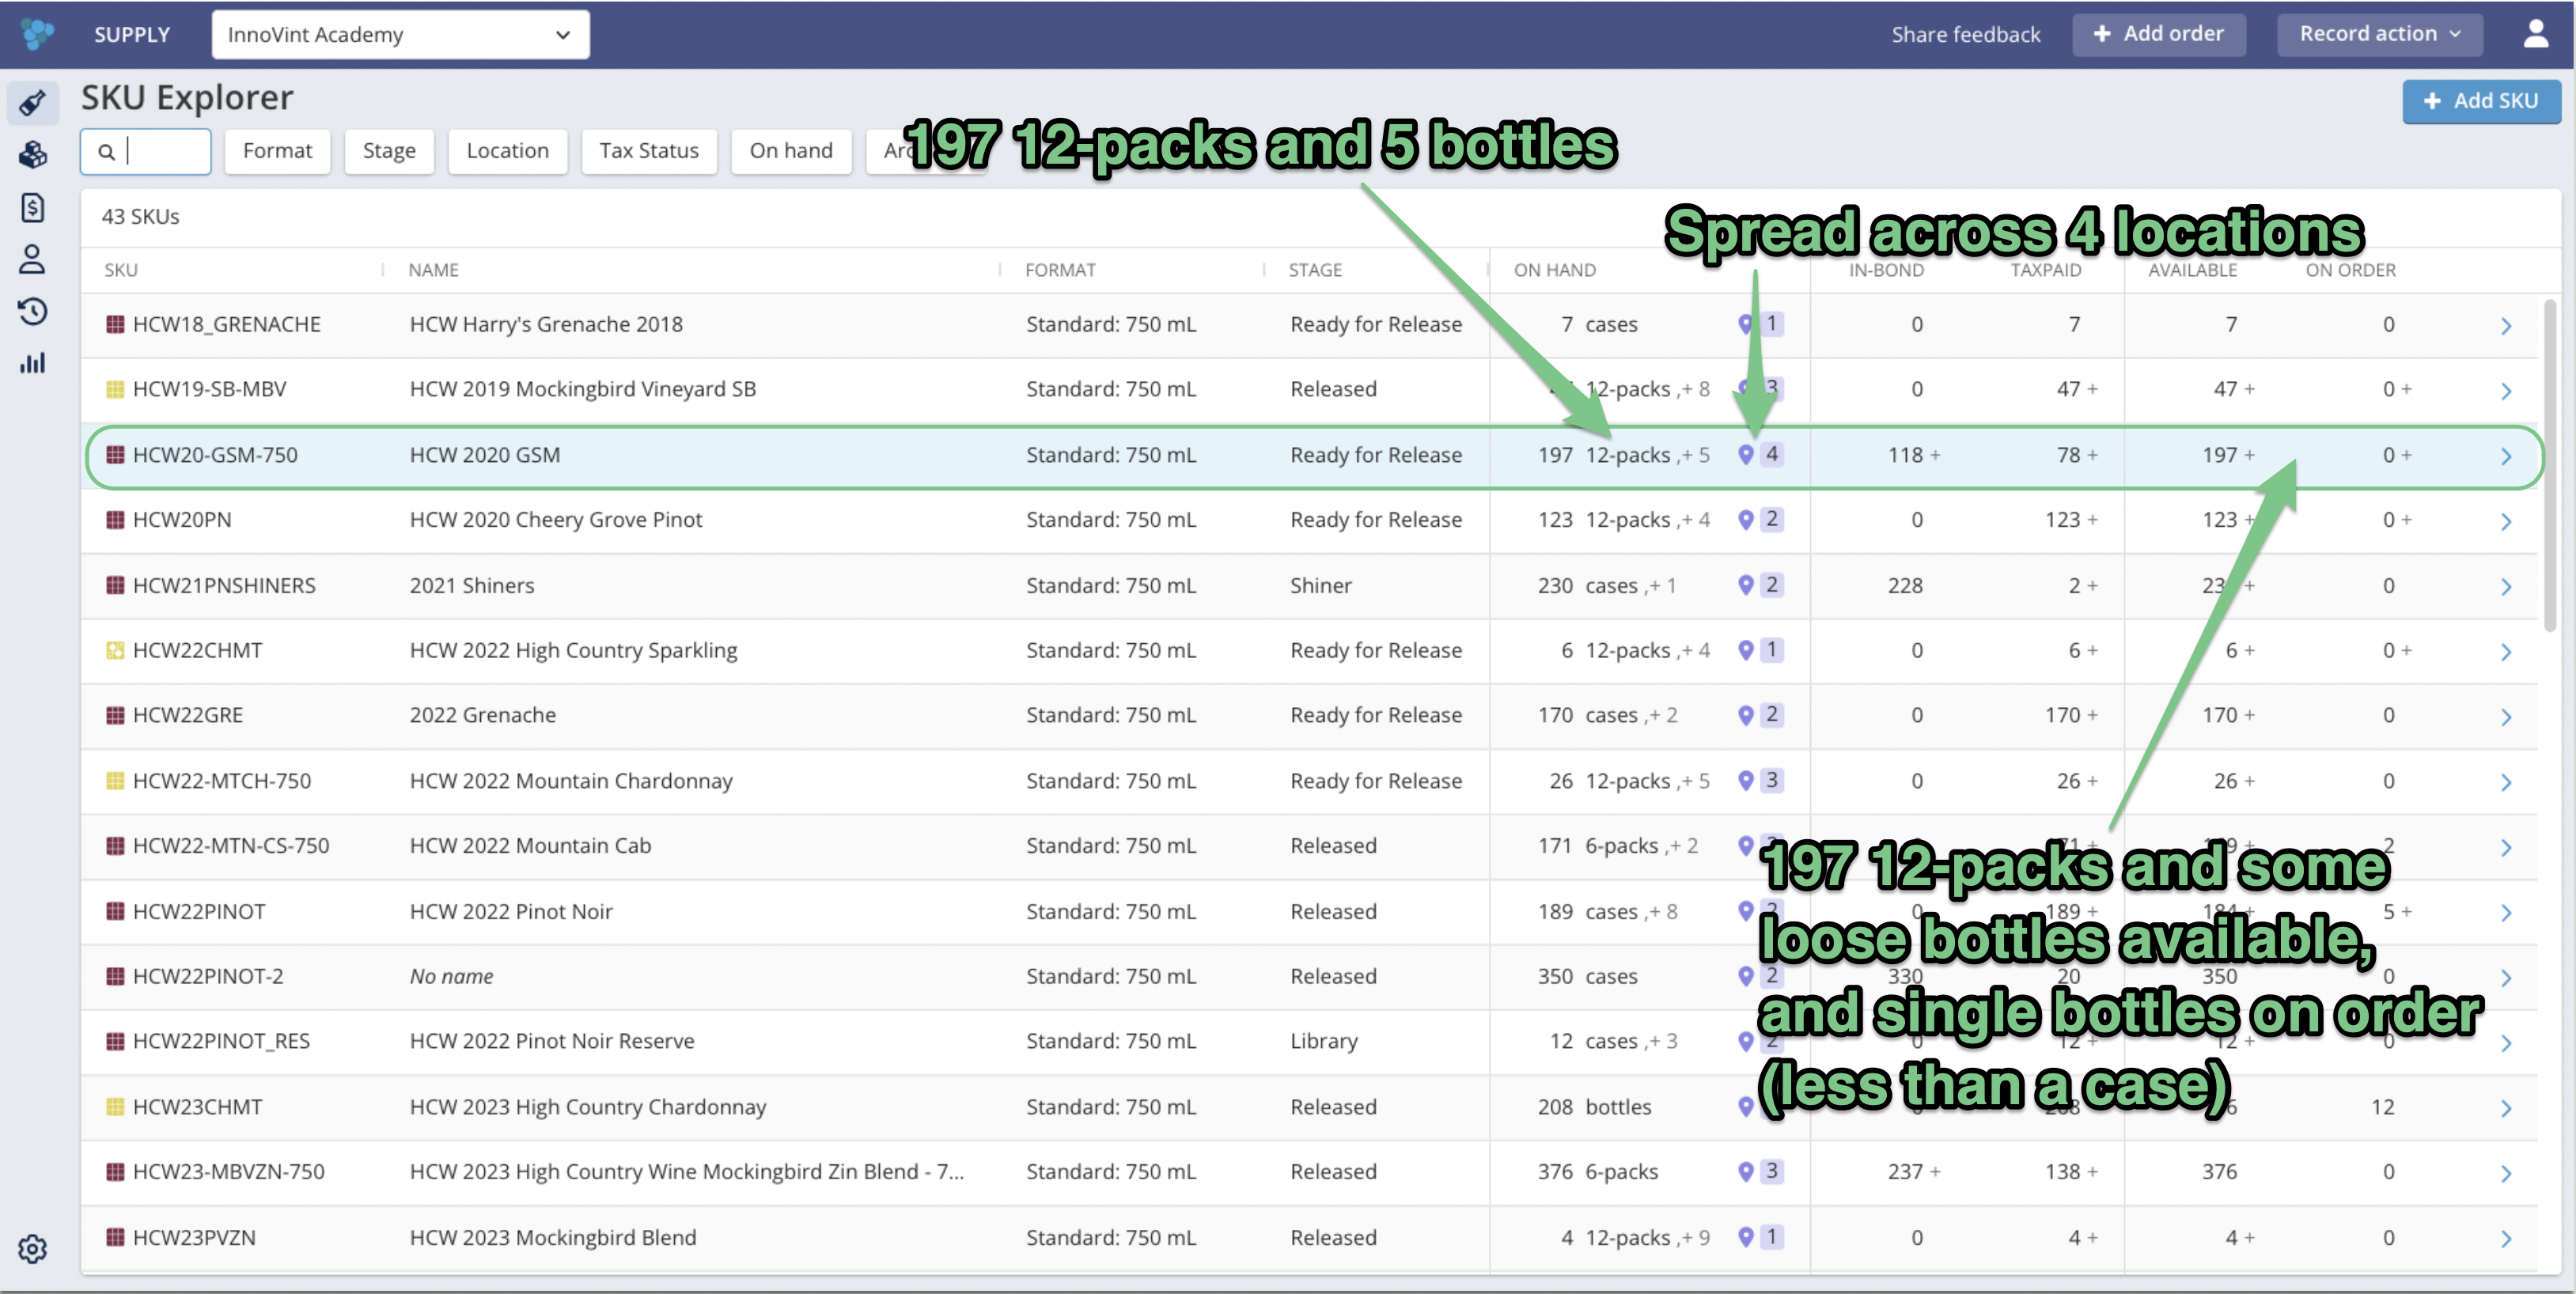Open the Location filter
The width and height of the screenshot is (2576, 1294).
click(507, 151)
